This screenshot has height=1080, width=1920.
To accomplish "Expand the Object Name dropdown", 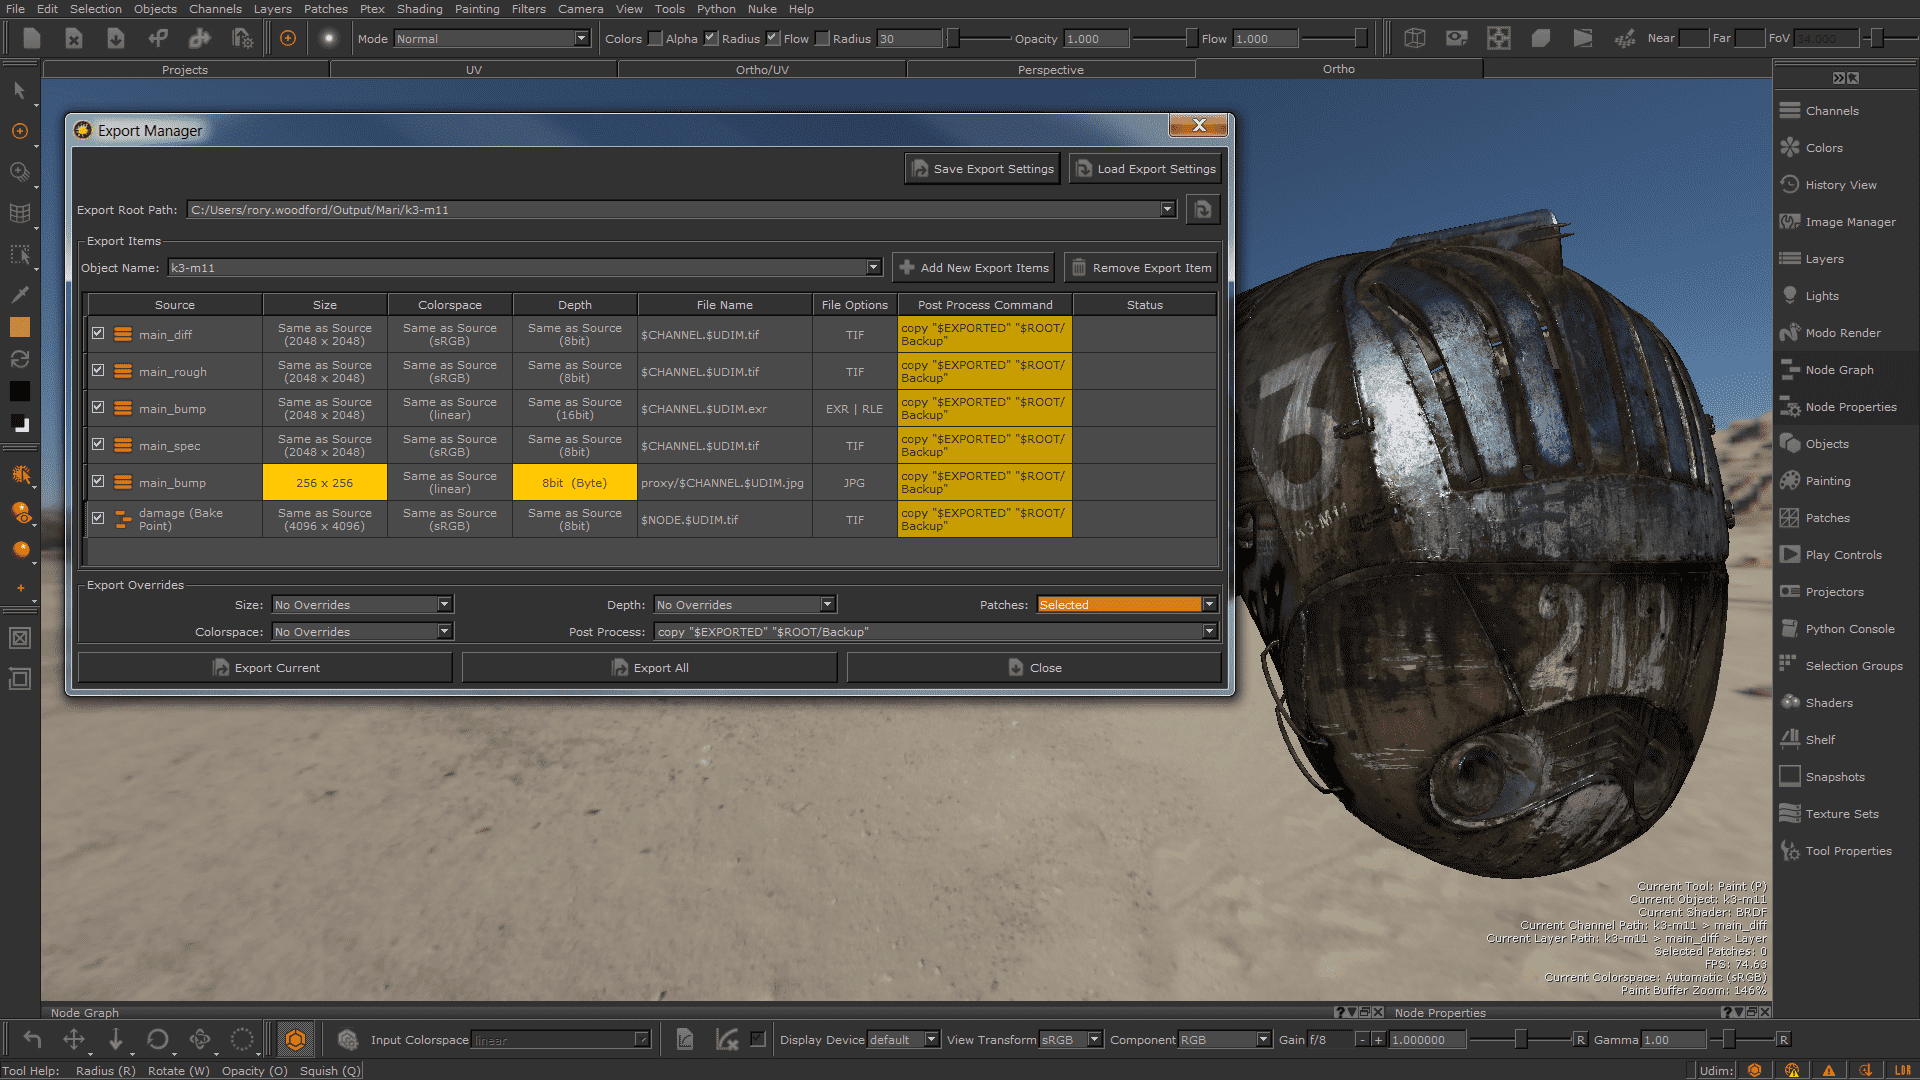I will pos(873,268).
